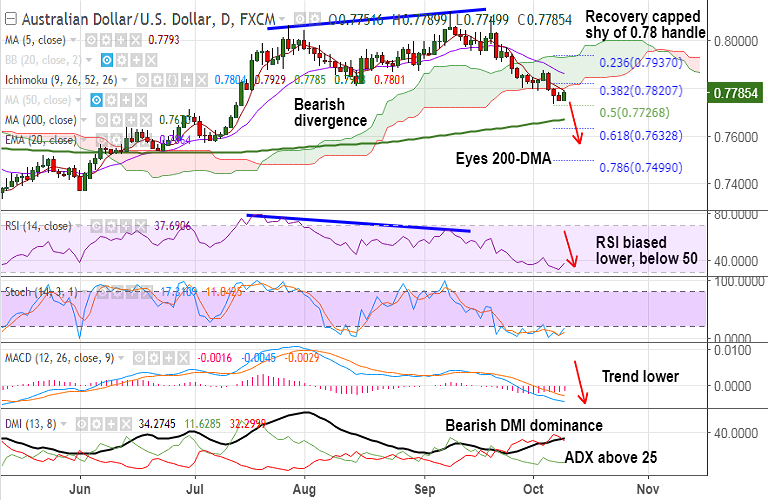This screenshot has width=768, height=504.
Task: Show the hidden BB (20, close, 2) indicator
Action: [x=107, y=60]
